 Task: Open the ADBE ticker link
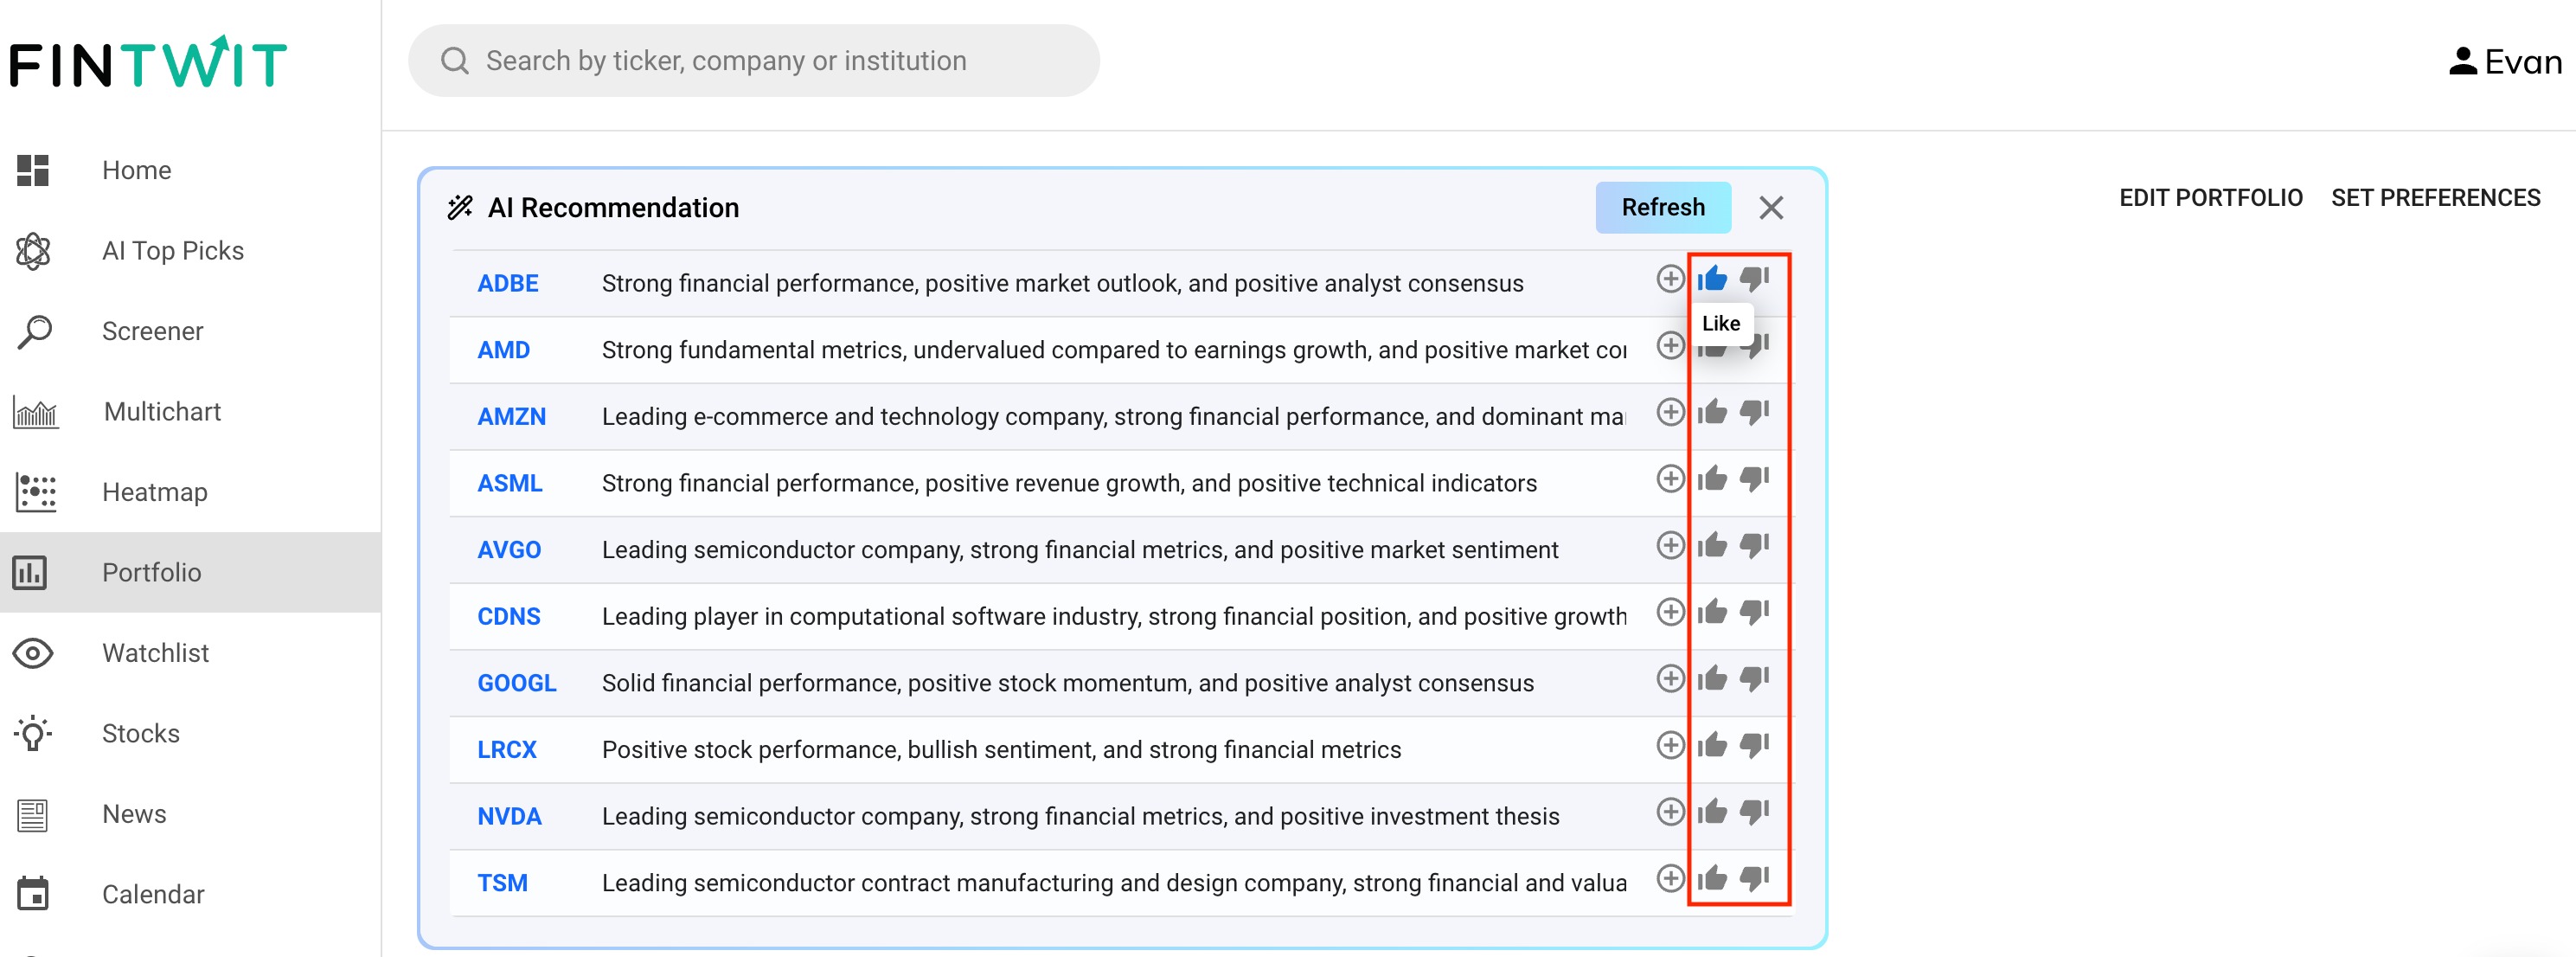point(507,283)
